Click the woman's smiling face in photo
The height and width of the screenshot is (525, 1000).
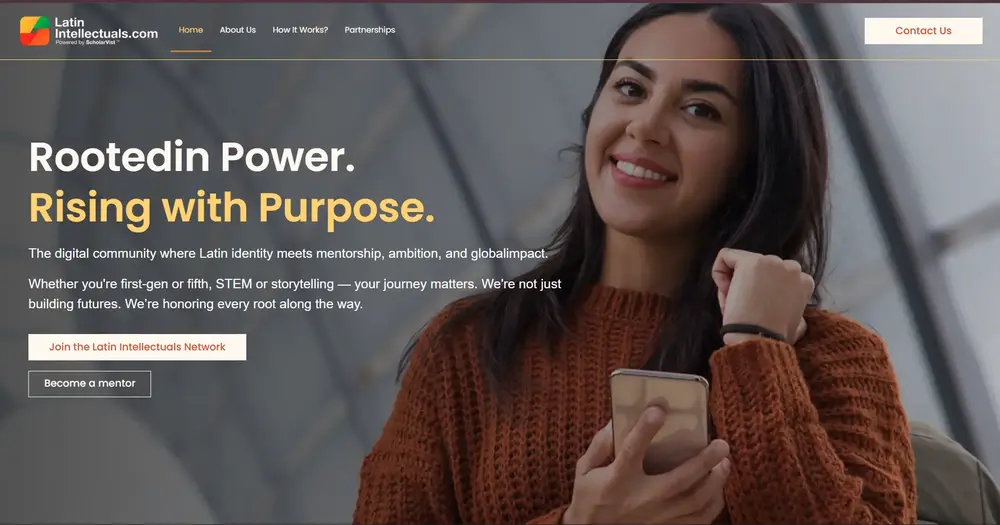pos(663,121)
